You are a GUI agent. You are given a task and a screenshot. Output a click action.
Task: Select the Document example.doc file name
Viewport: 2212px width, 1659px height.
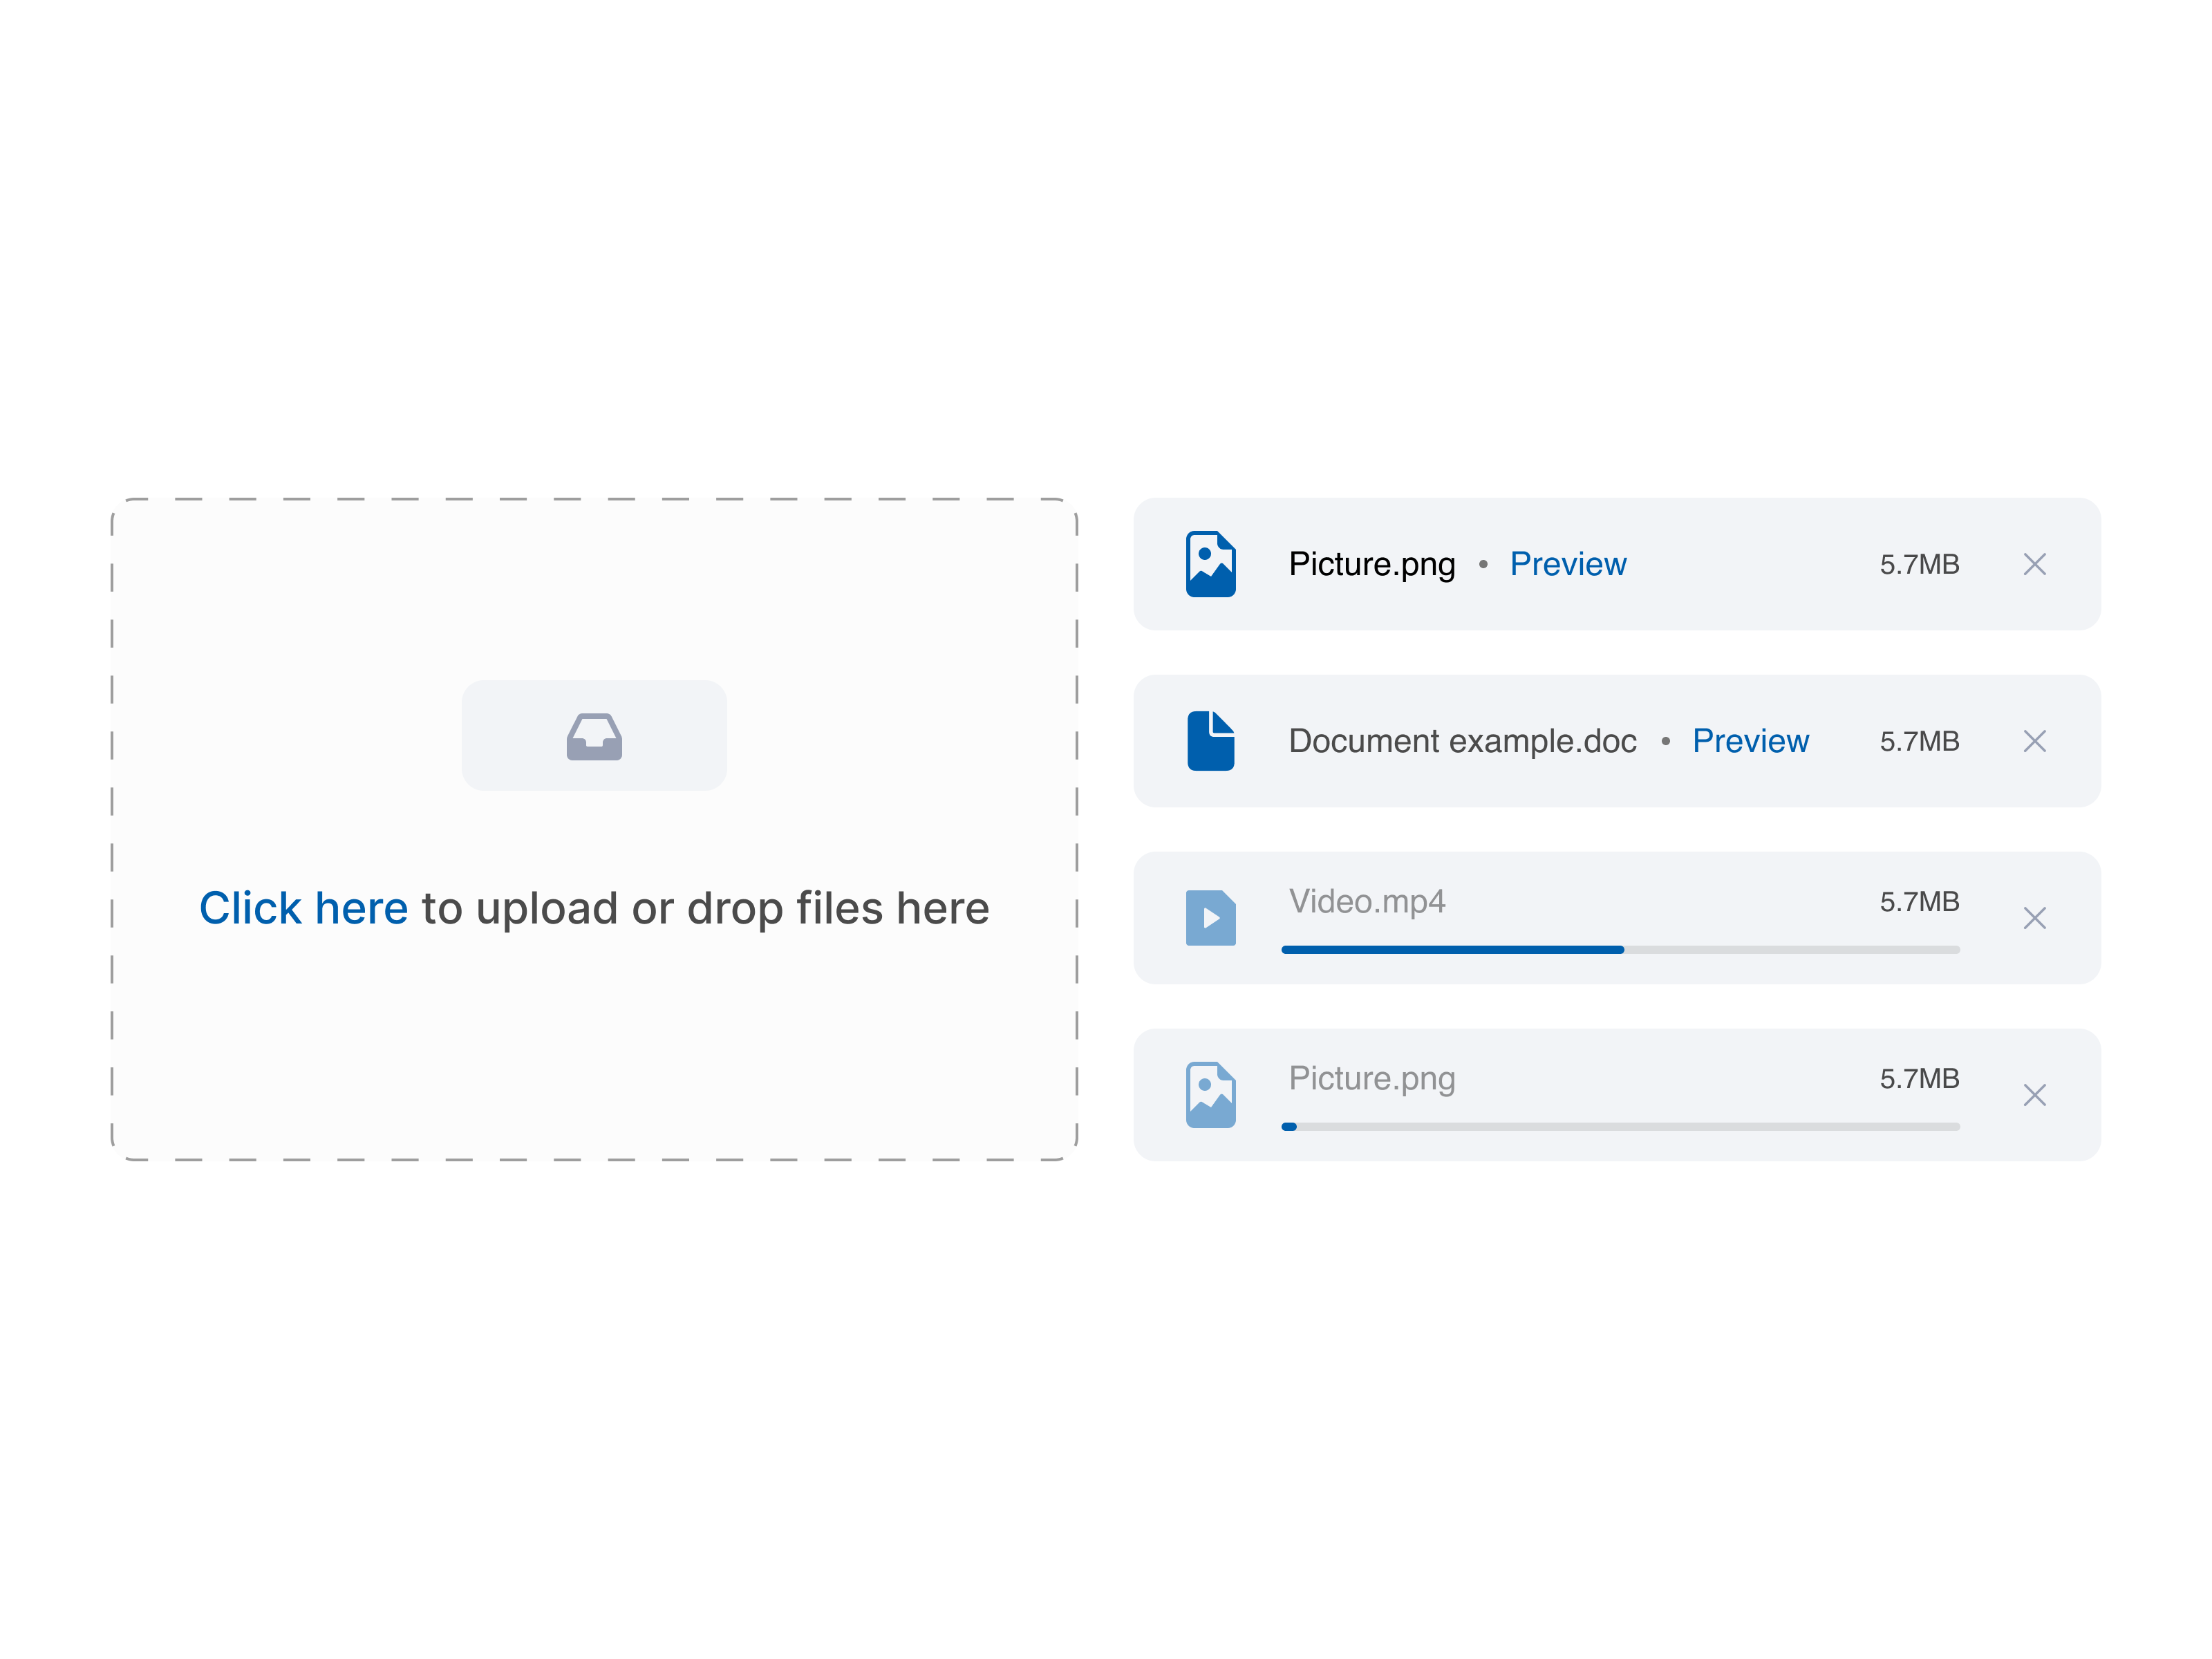(x=1462, y=741)
